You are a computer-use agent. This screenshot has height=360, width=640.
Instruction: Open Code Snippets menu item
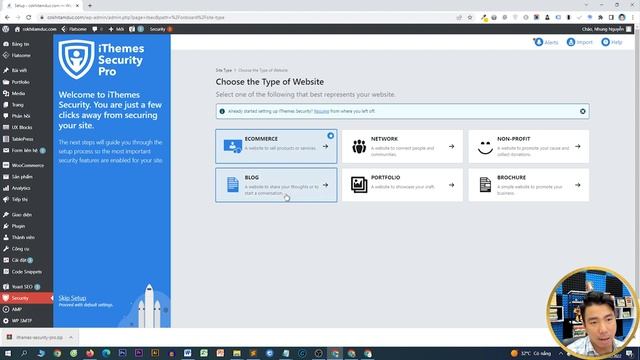pyautogui.click(x=27, y=271)
